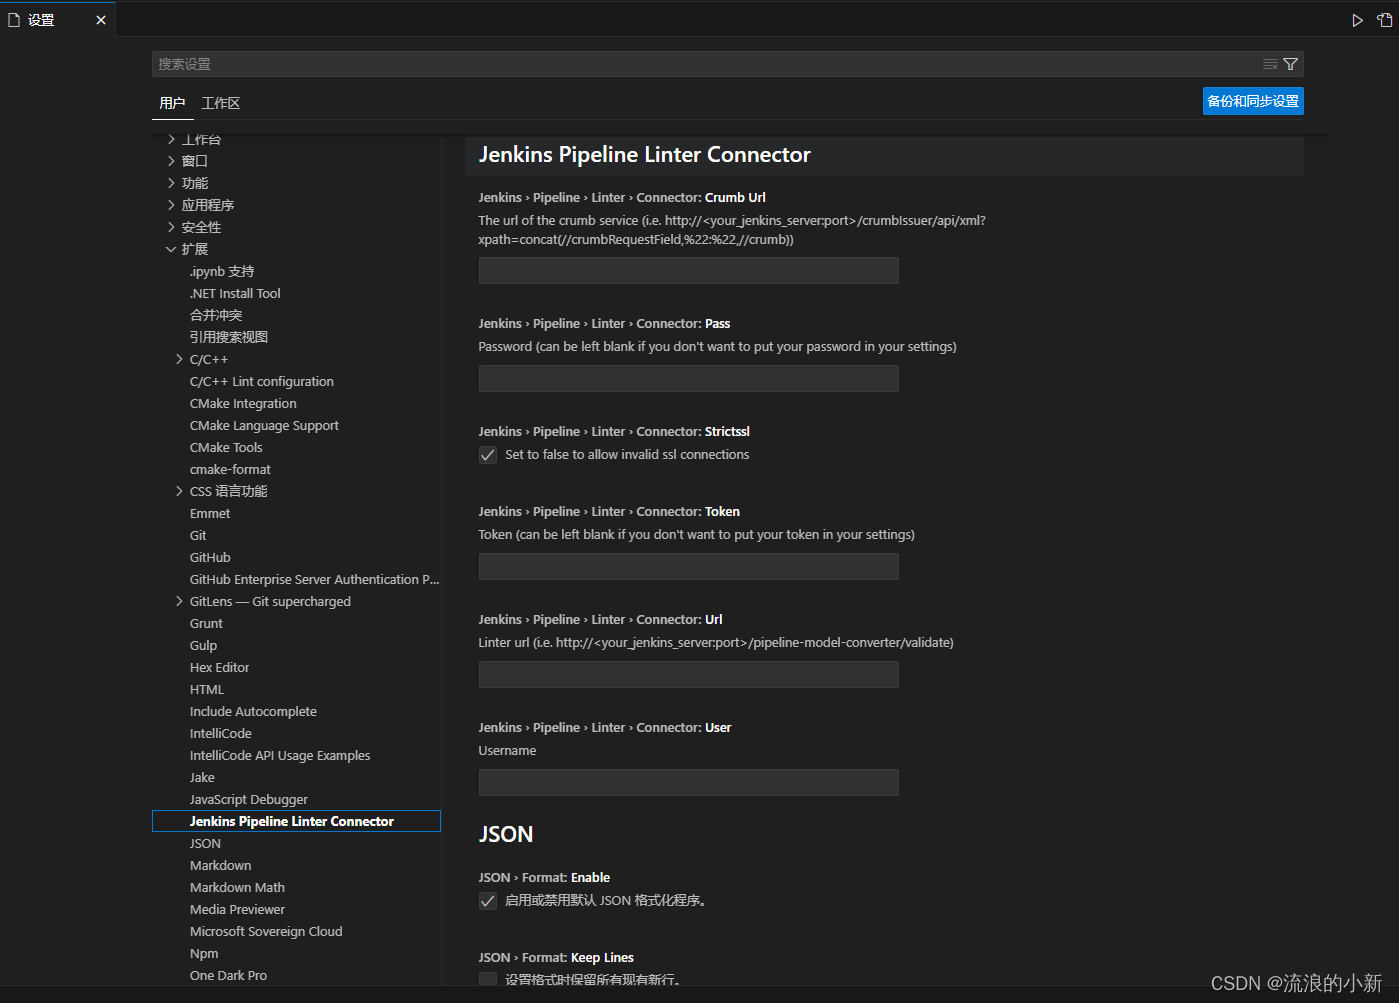
Task: Select the 设置 editor tab
Action: [x=58, y=20]
